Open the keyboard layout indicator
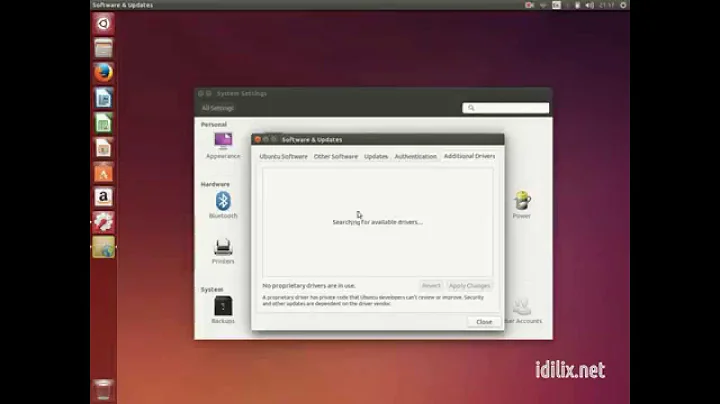This screenshot has width=720, height=404. point(557,5)
